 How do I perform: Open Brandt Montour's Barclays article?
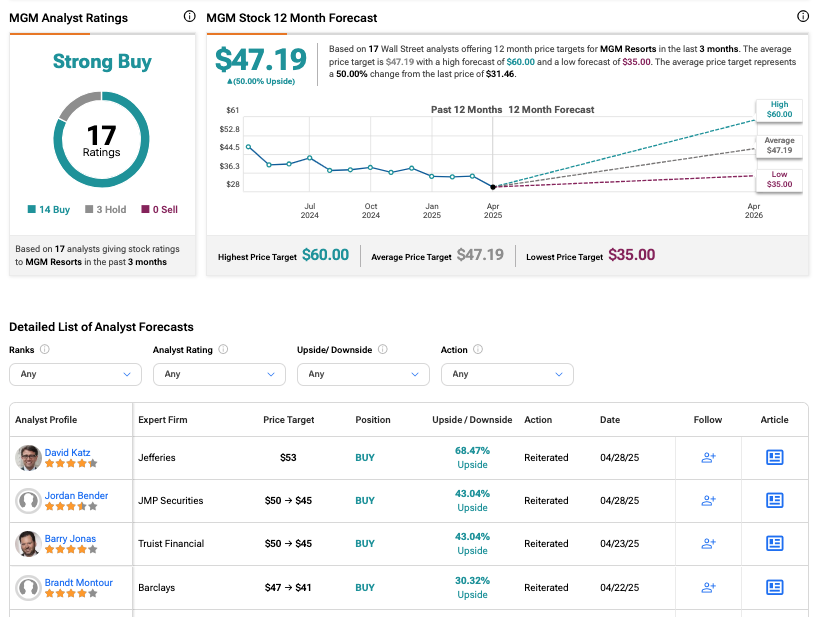(x=775, y=587)
